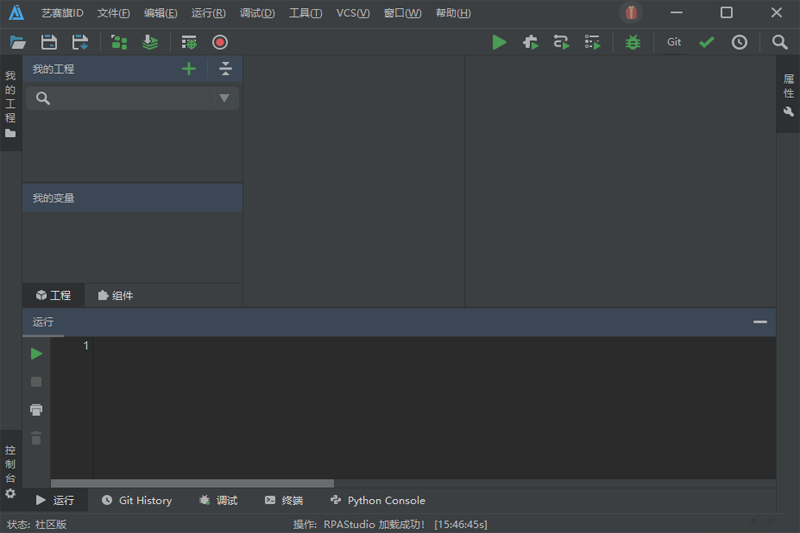Image resolution: width=800 pixels, height=533 pixels.
Task: Open the 编辑(E) menu
Action: click(x=160, y=13)
